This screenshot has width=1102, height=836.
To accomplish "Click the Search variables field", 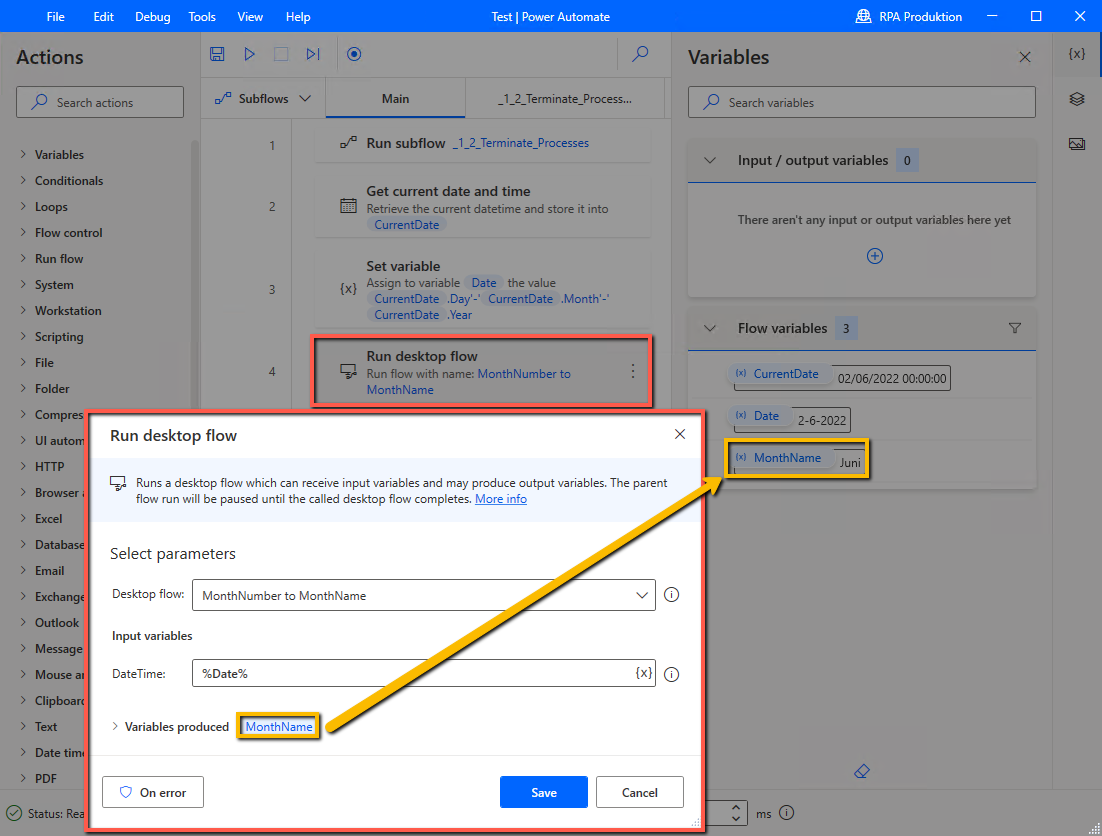I will click(862, 103).
